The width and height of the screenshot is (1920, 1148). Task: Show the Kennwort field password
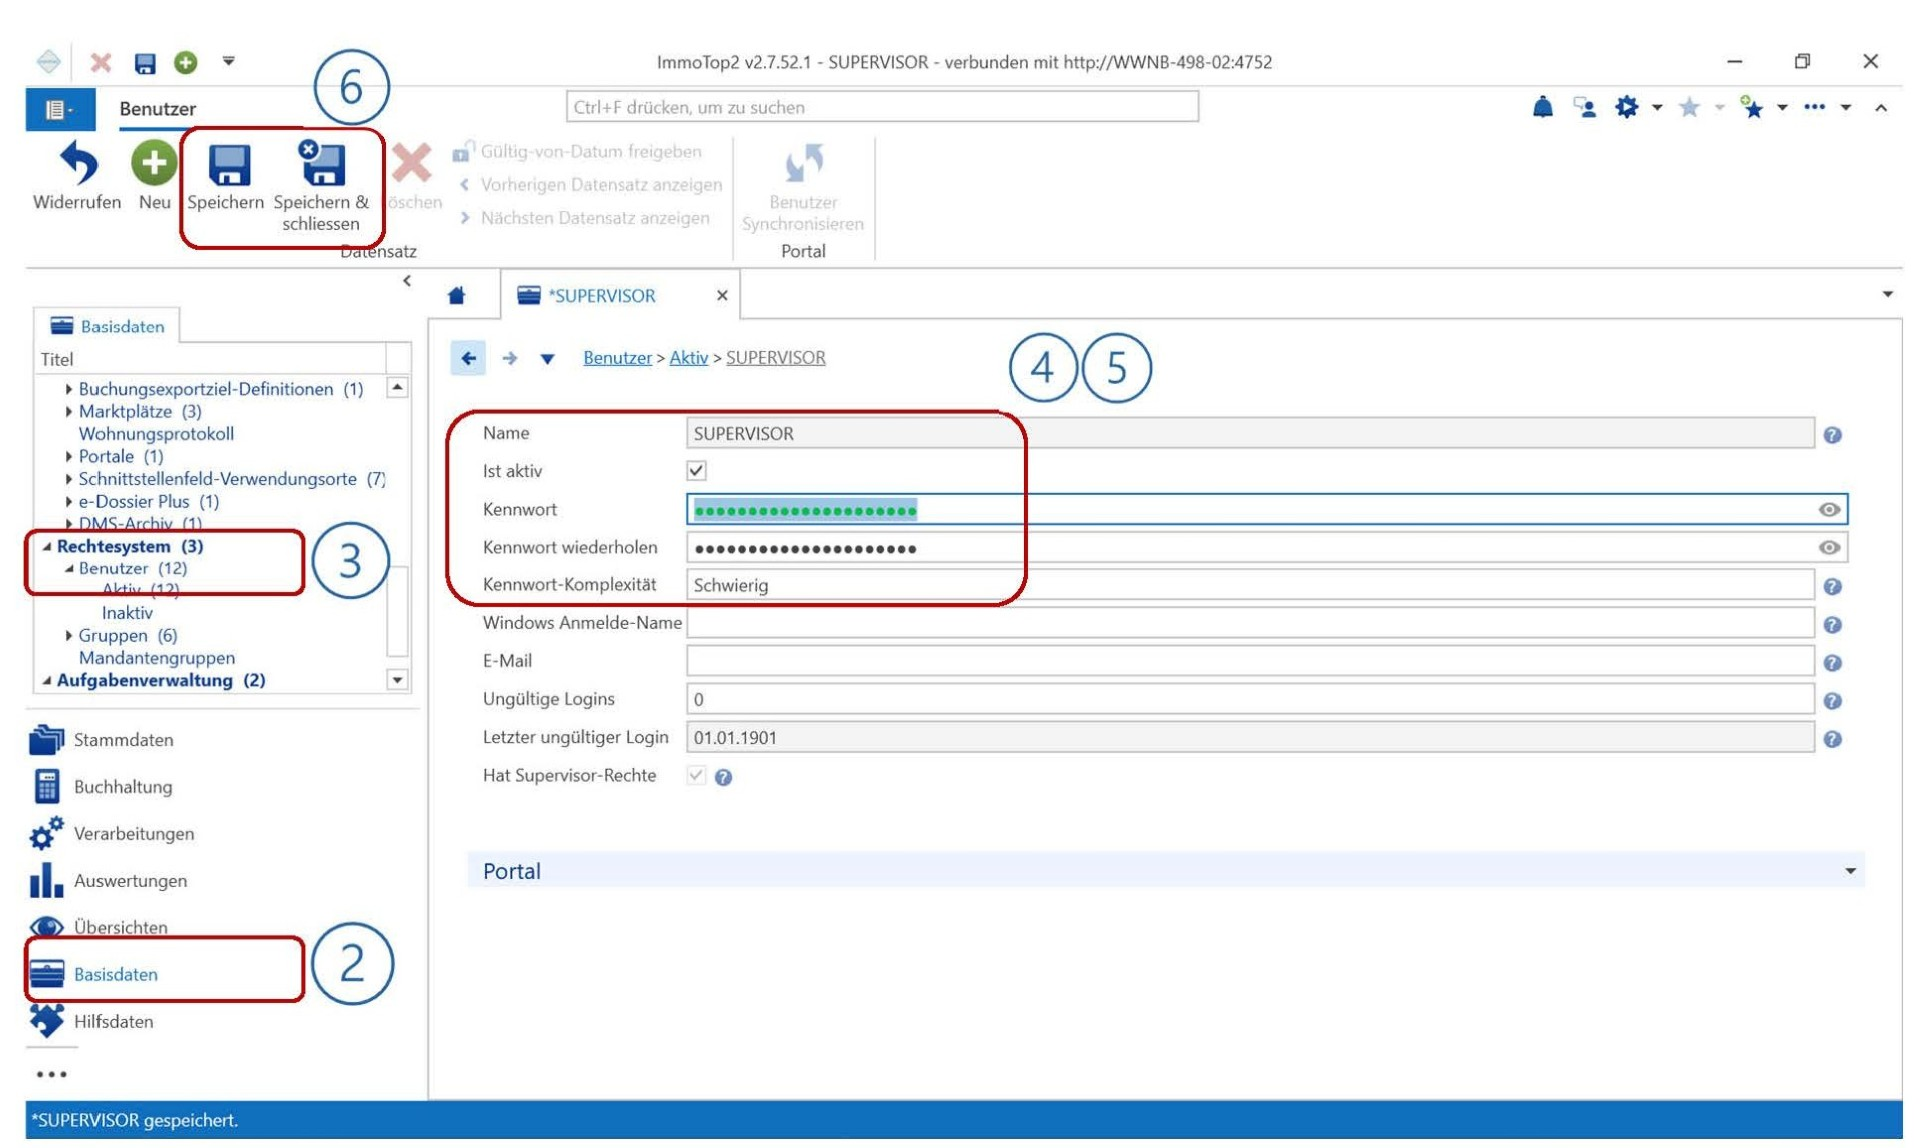[x=1829, y=510]
